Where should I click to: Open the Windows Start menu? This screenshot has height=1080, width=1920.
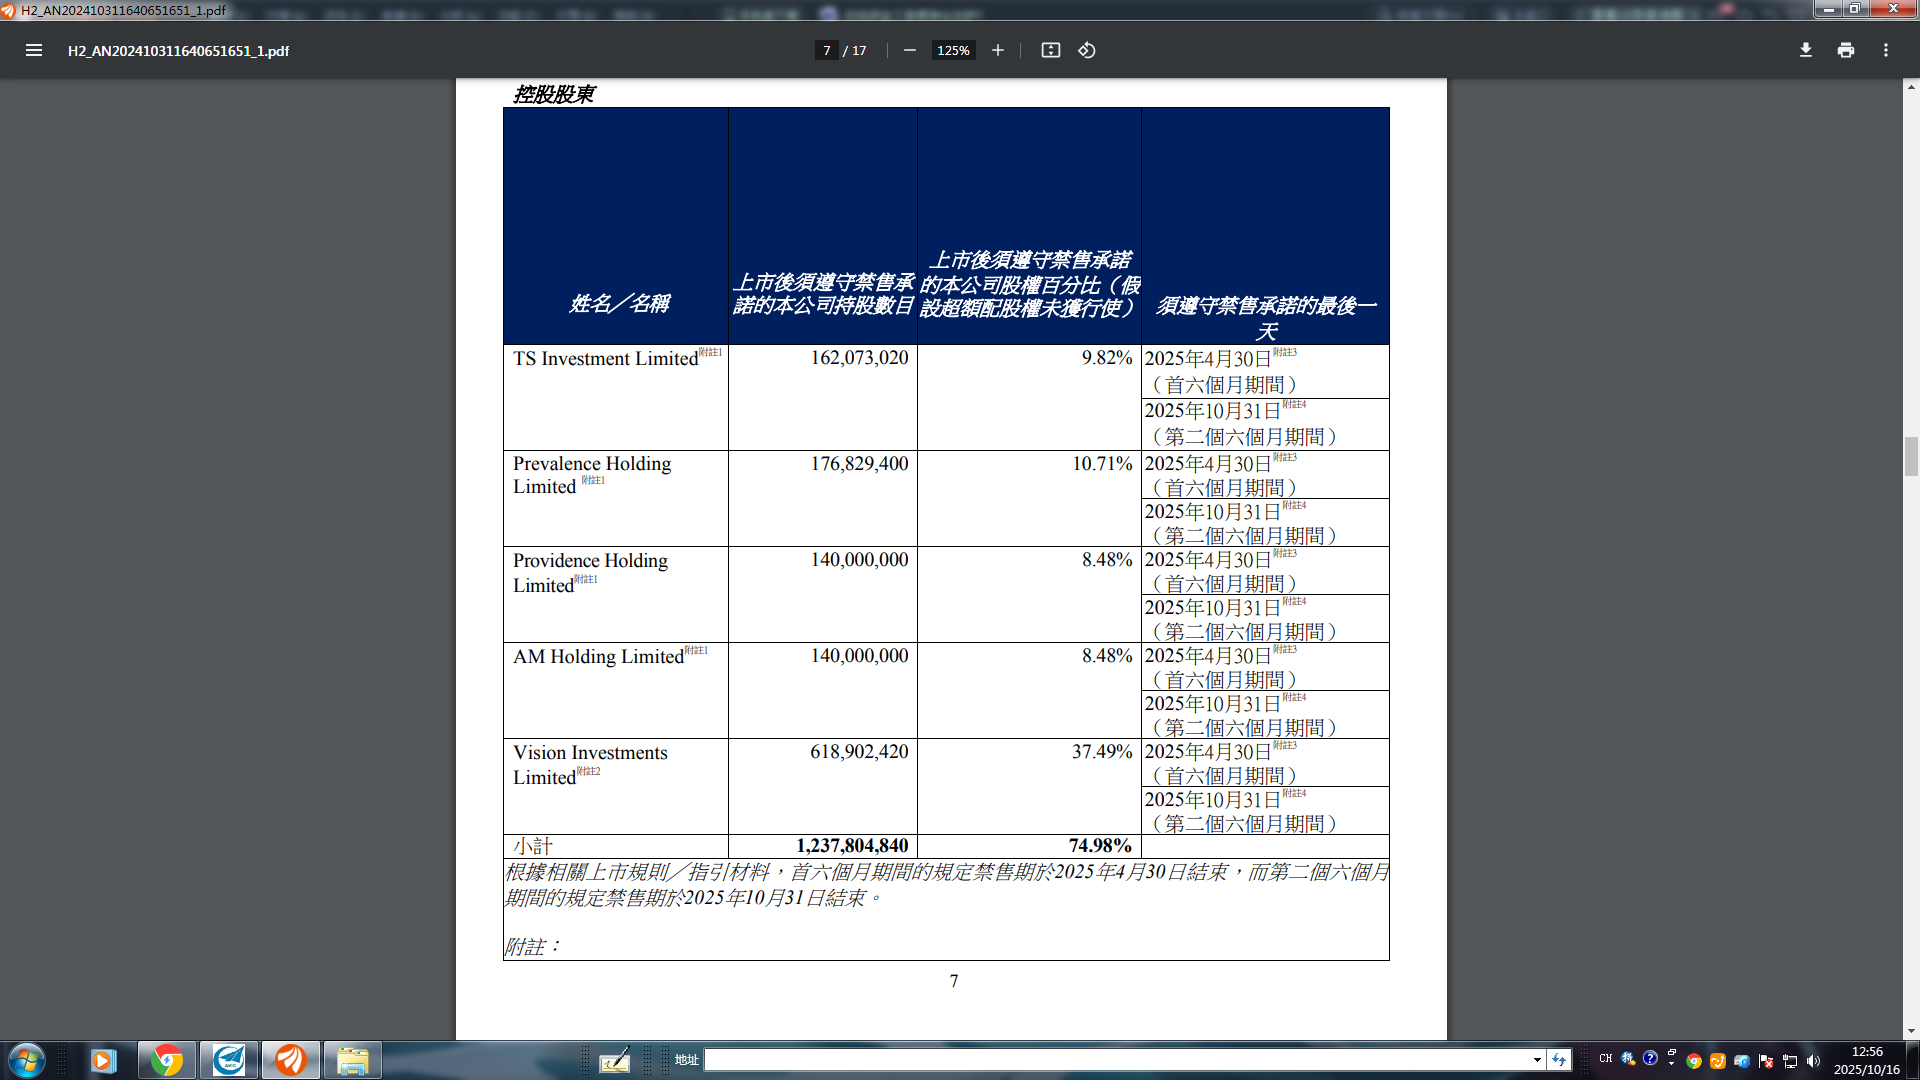click(x=26, y=1060)
